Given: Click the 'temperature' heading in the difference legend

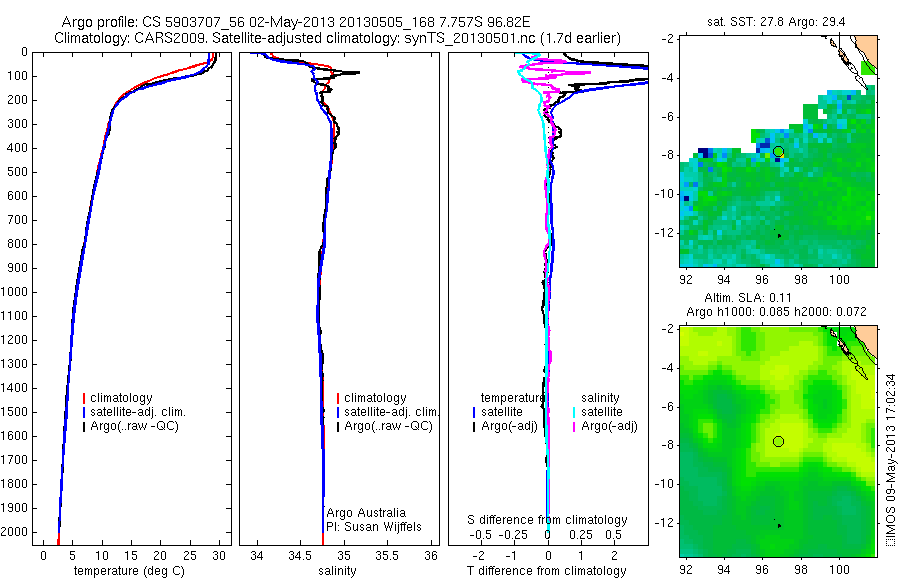Looking at the screenshot, I should click(x=513, y=398).
